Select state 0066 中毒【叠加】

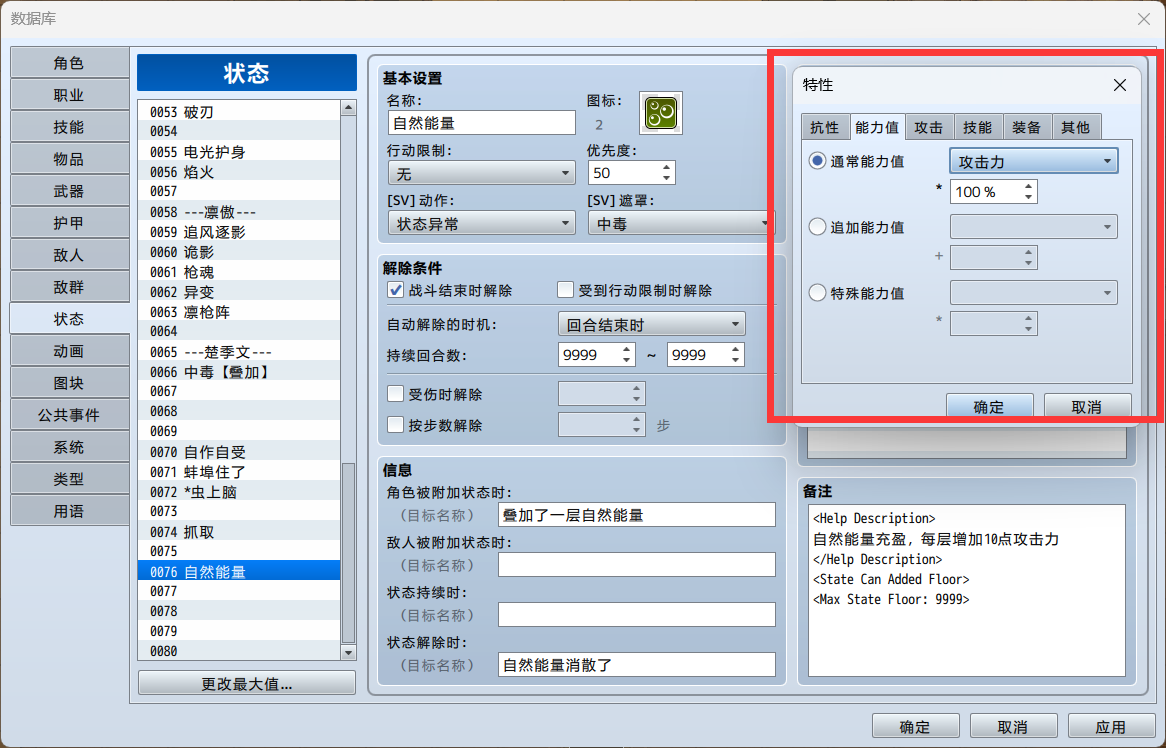pyautogui.click(x=239, y=372)
